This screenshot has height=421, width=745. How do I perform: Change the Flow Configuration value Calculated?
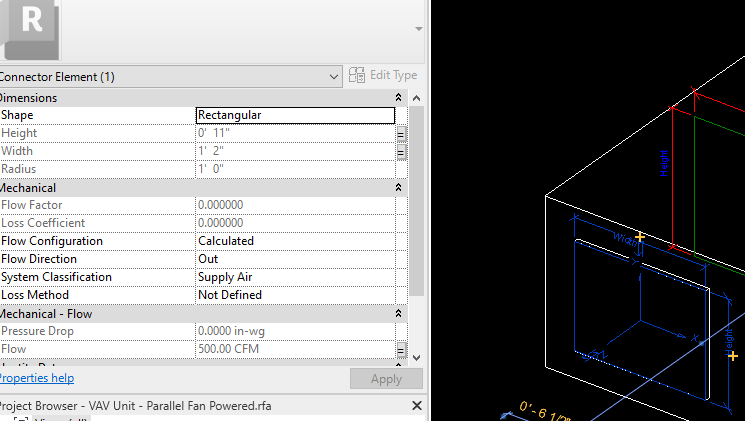click(x=295, y=241)
